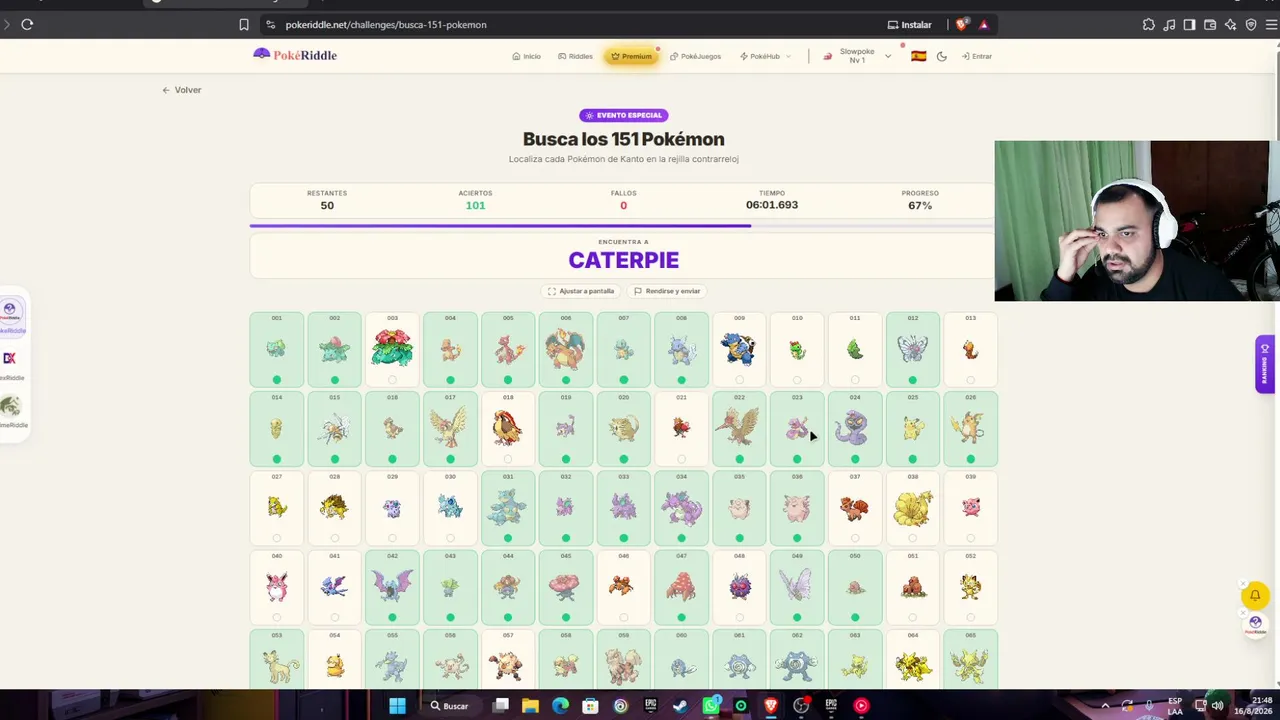The height and width of the screenshot is (720, 1280).
Task: Reload the page with the refresh icon
Action: (x=27, y=24)
